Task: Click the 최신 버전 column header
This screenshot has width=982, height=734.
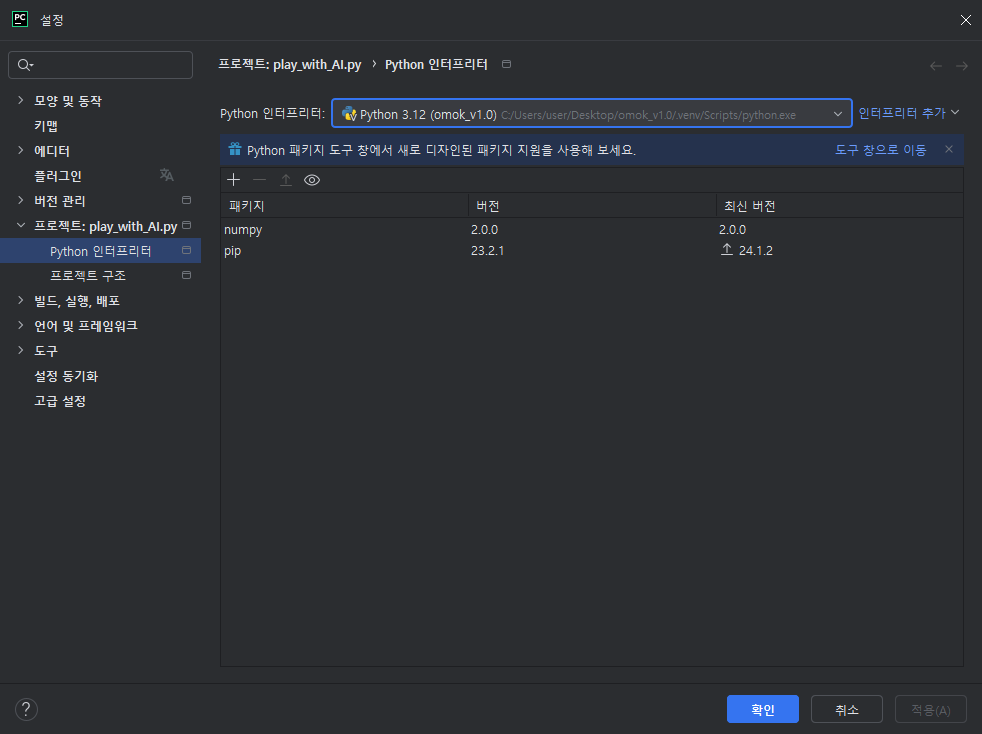Action: (x=839, y=206)
